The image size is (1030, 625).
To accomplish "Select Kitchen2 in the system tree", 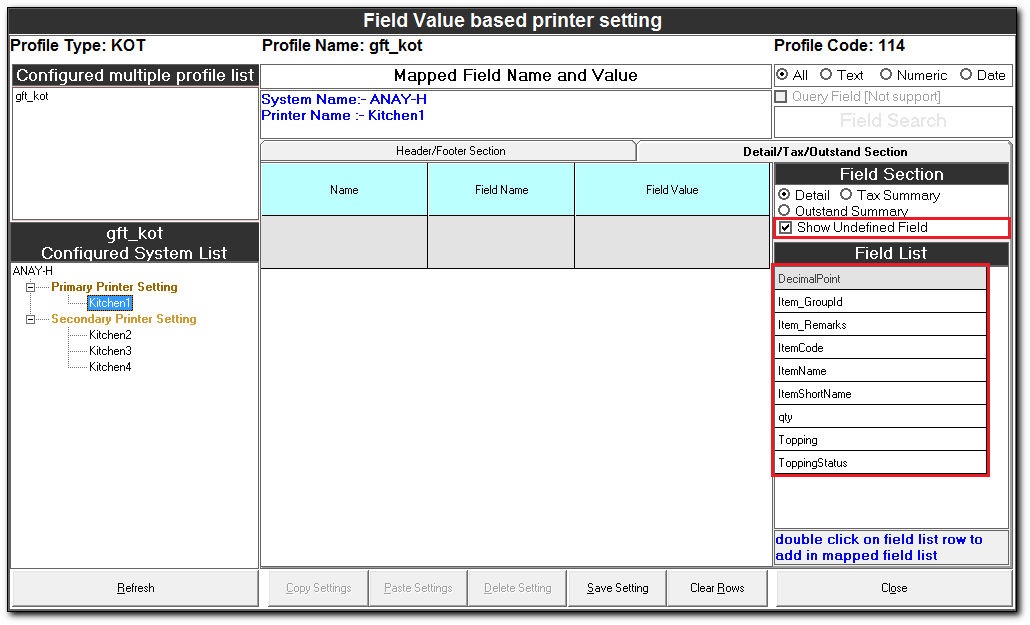I will coord(110,335).
